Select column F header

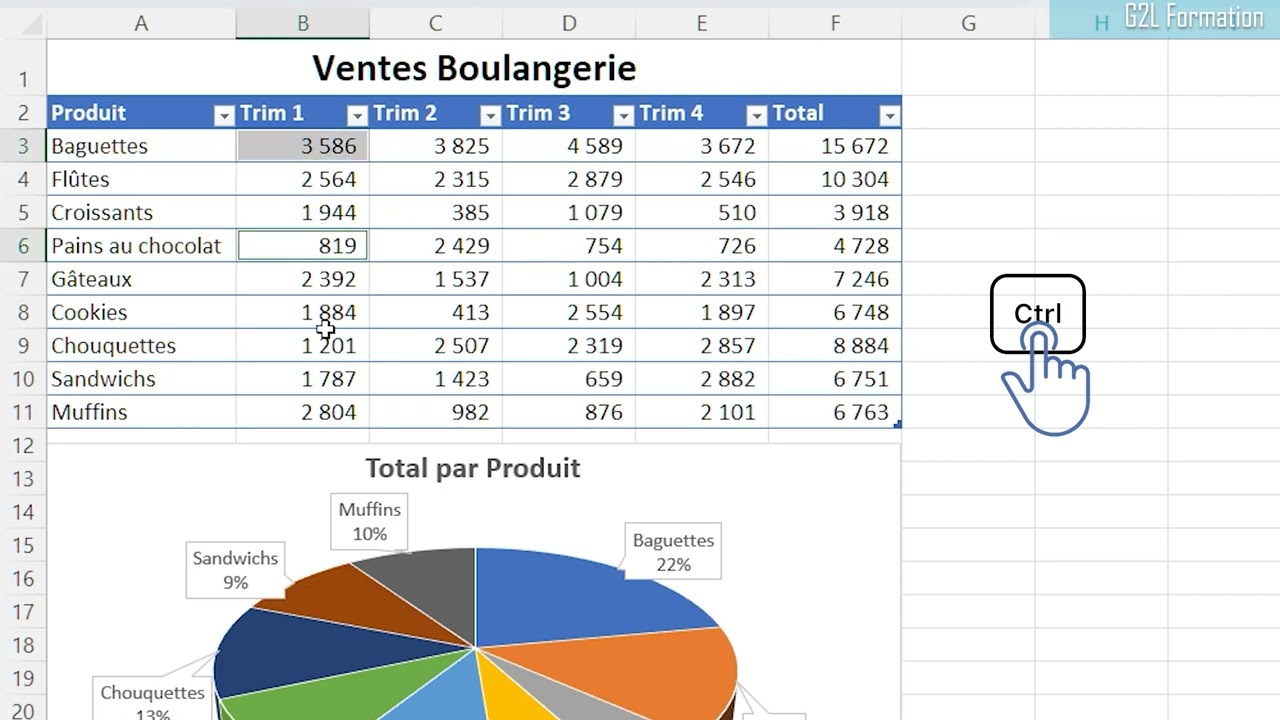pos(835,23)
